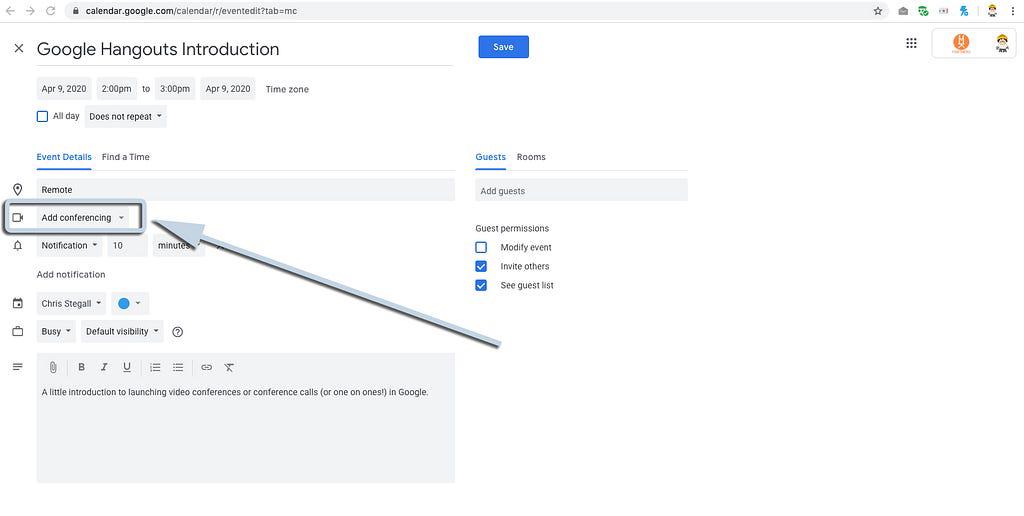Uncheck the Invite others permission
1024x516 pixels.
[x=481, y=266]
